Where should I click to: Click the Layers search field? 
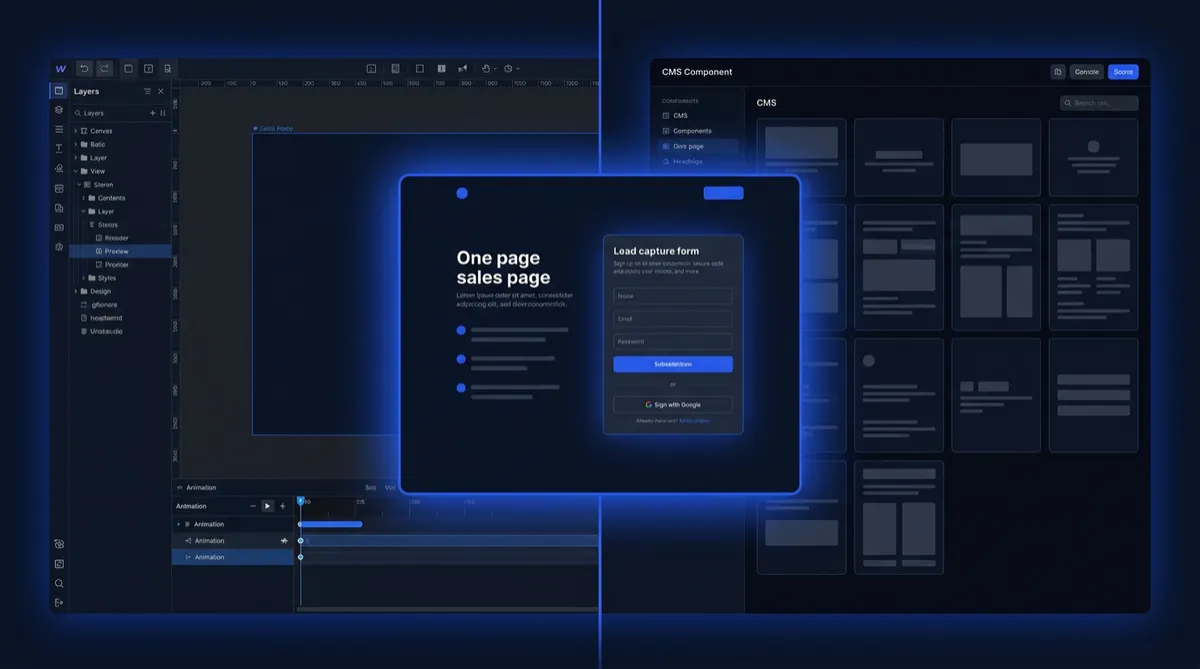(x=108, y=113)
